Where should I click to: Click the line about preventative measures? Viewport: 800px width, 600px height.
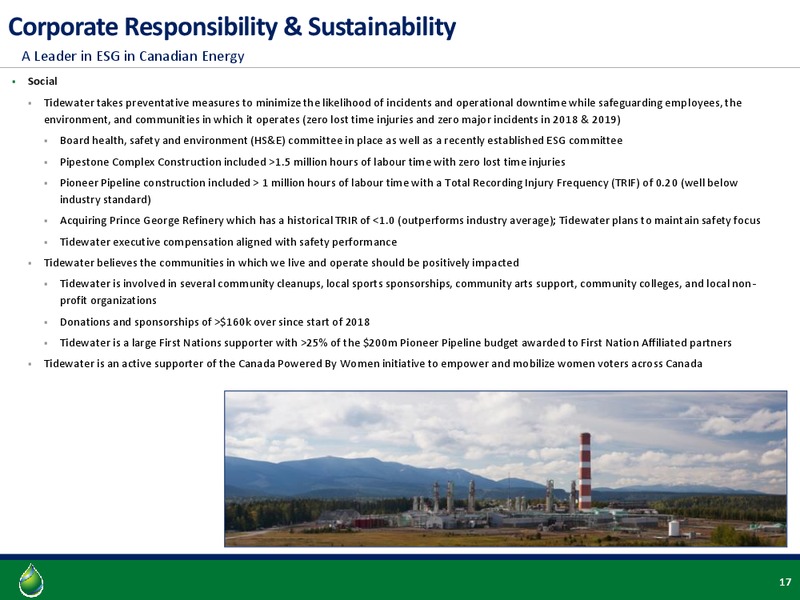click(x=393, y=111)
